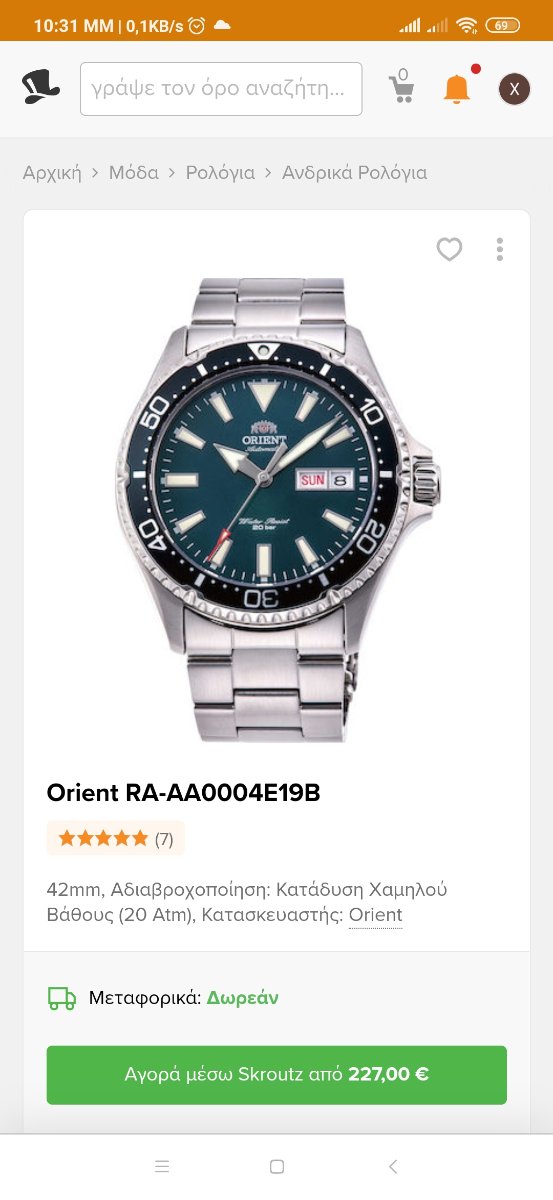Image resolution: width=553 pixels, height=1200 pixels.
Task: Add watch to favorites with heart icon
Action: click(450, 249)
